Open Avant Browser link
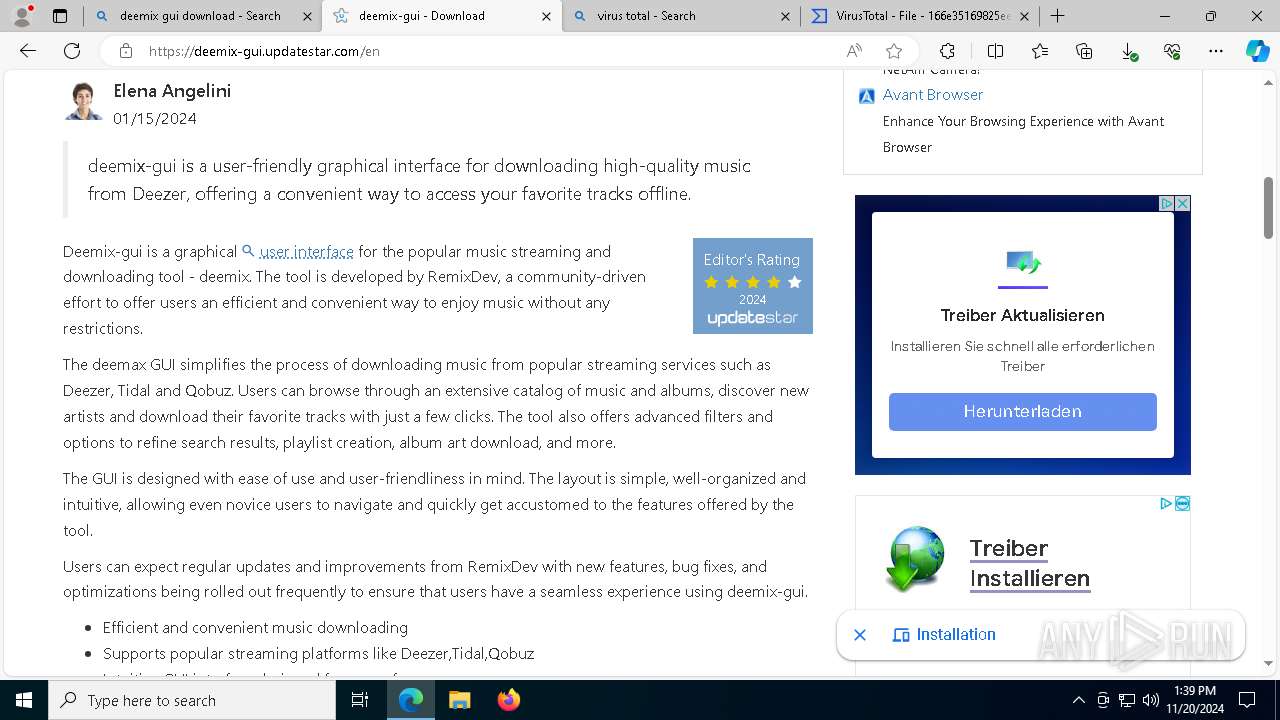Viewport: 1280px width, 720px height. (x=933, y=94)
